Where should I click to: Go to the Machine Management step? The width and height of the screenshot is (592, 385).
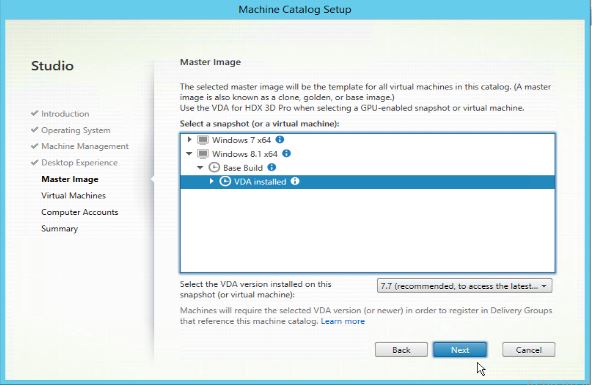(85, 146)
